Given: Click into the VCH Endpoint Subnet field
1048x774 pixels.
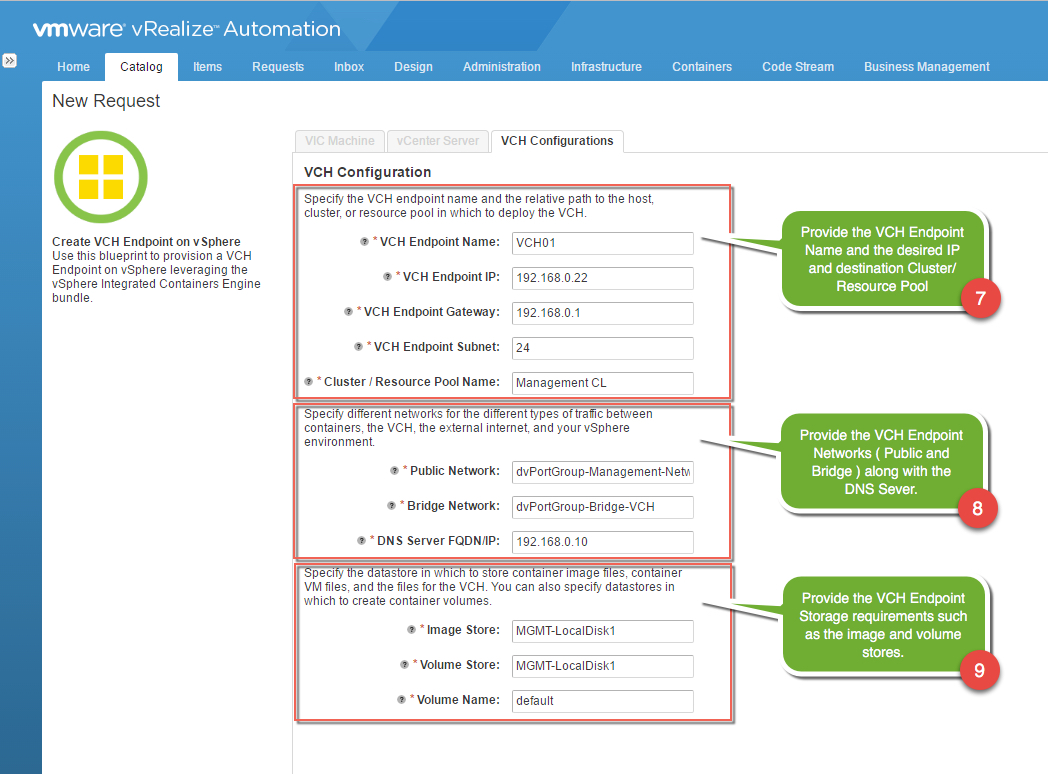Looking at the screenshot, I should click(602, 348).
